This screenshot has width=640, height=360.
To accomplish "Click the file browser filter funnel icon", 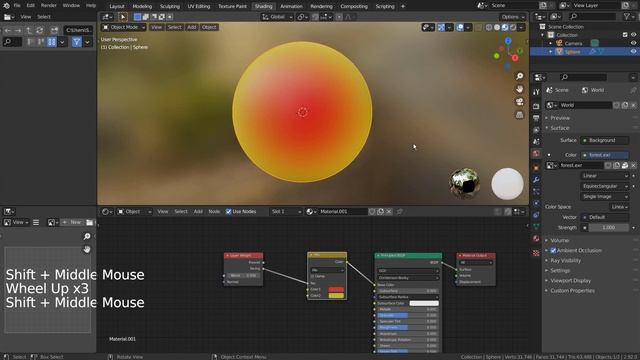I will [76, 42].
